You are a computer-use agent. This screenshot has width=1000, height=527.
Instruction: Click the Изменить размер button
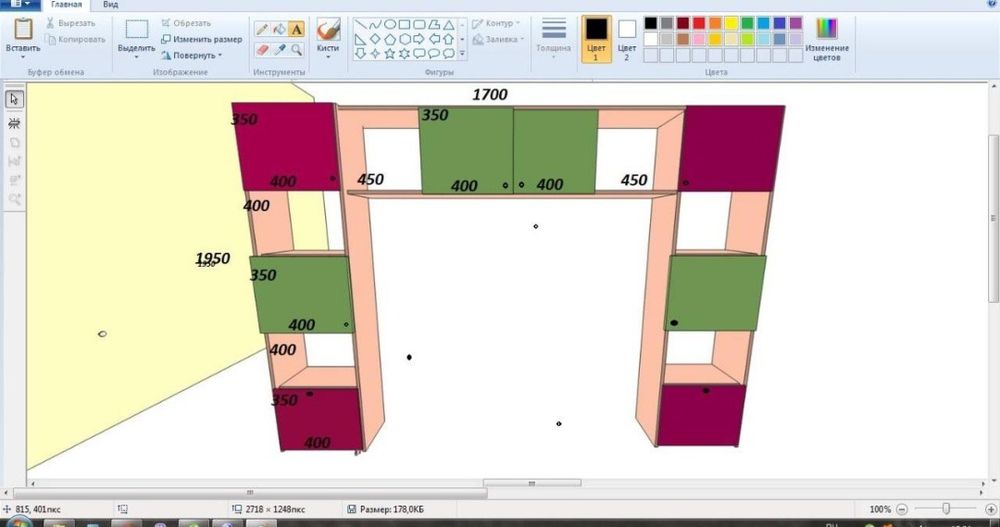pyautogui.click(x=202, y=40)
